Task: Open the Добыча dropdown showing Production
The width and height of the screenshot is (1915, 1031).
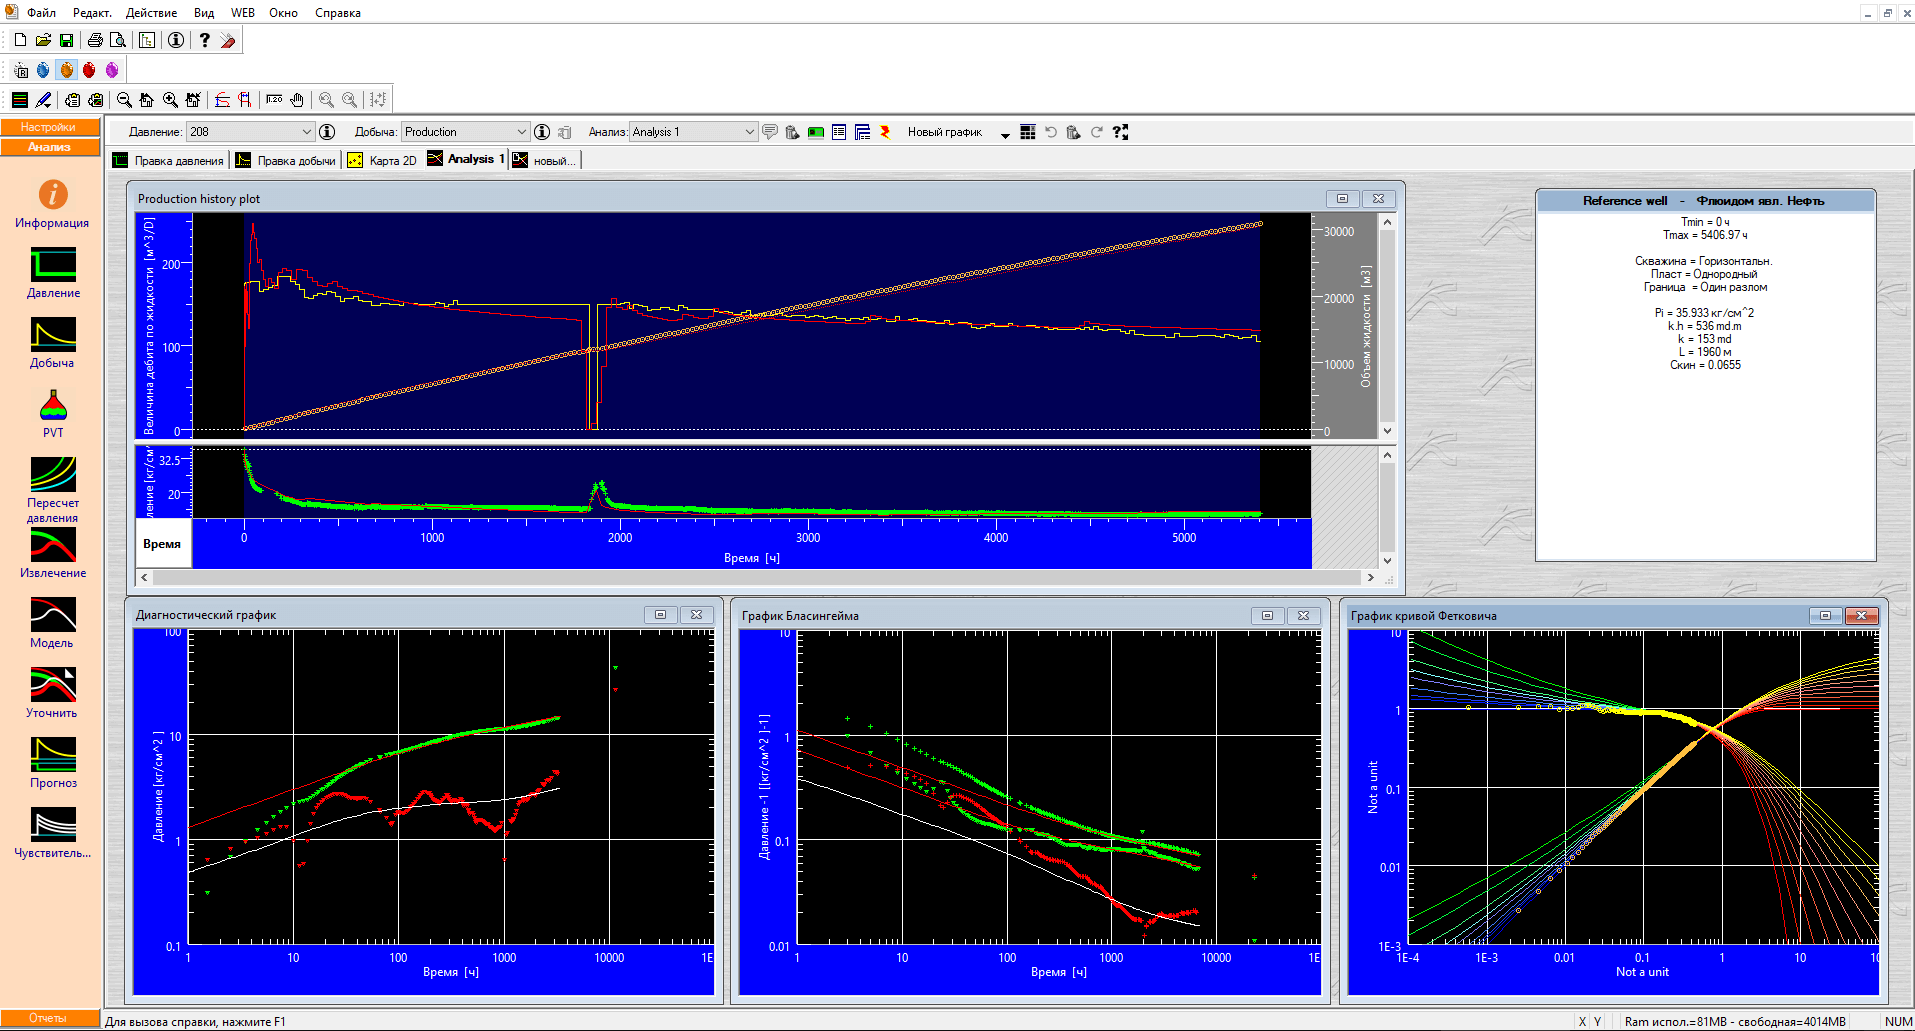Action: [x=465, y=132]
